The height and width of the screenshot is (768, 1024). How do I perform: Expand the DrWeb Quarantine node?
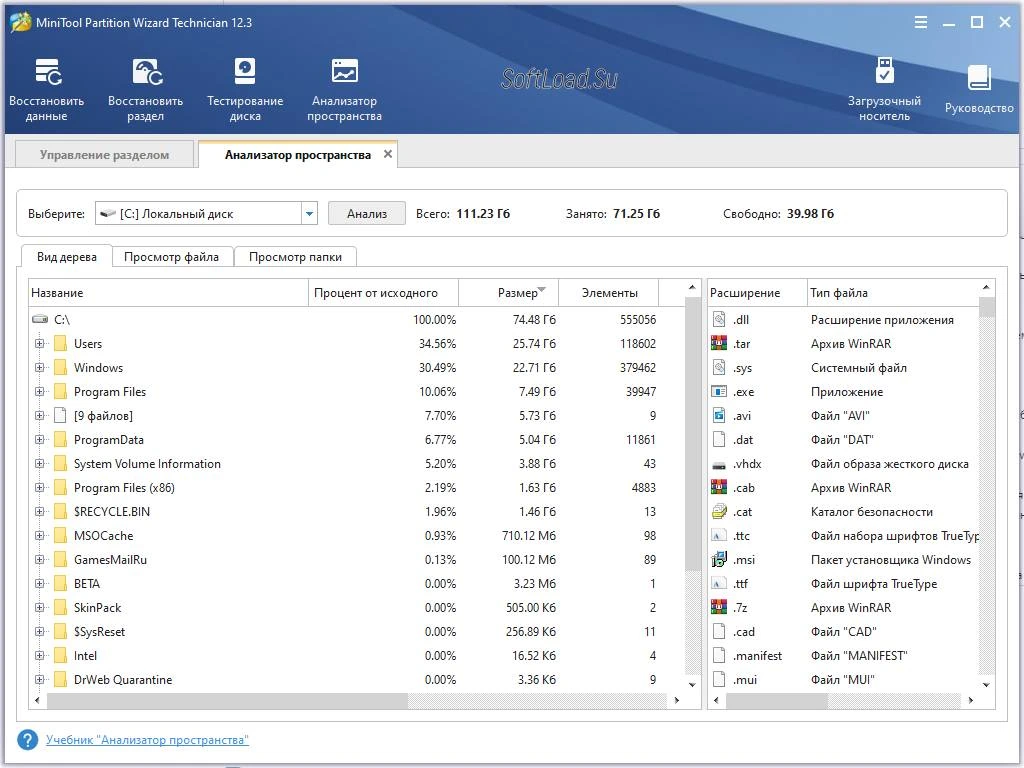click(39, 680)
